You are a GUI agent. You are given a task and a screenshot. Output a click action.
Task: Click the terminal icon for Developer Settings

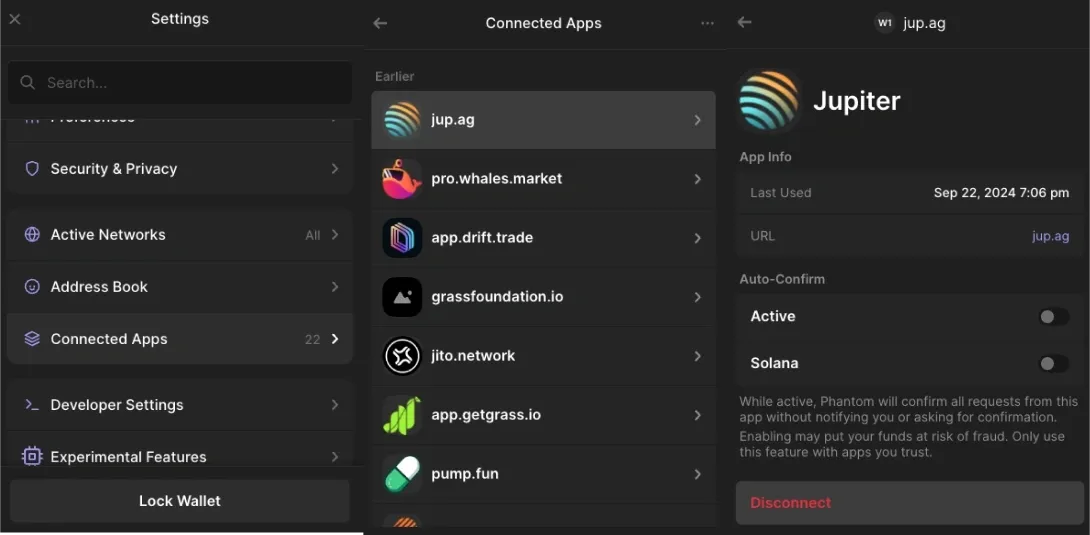point(32,405)
